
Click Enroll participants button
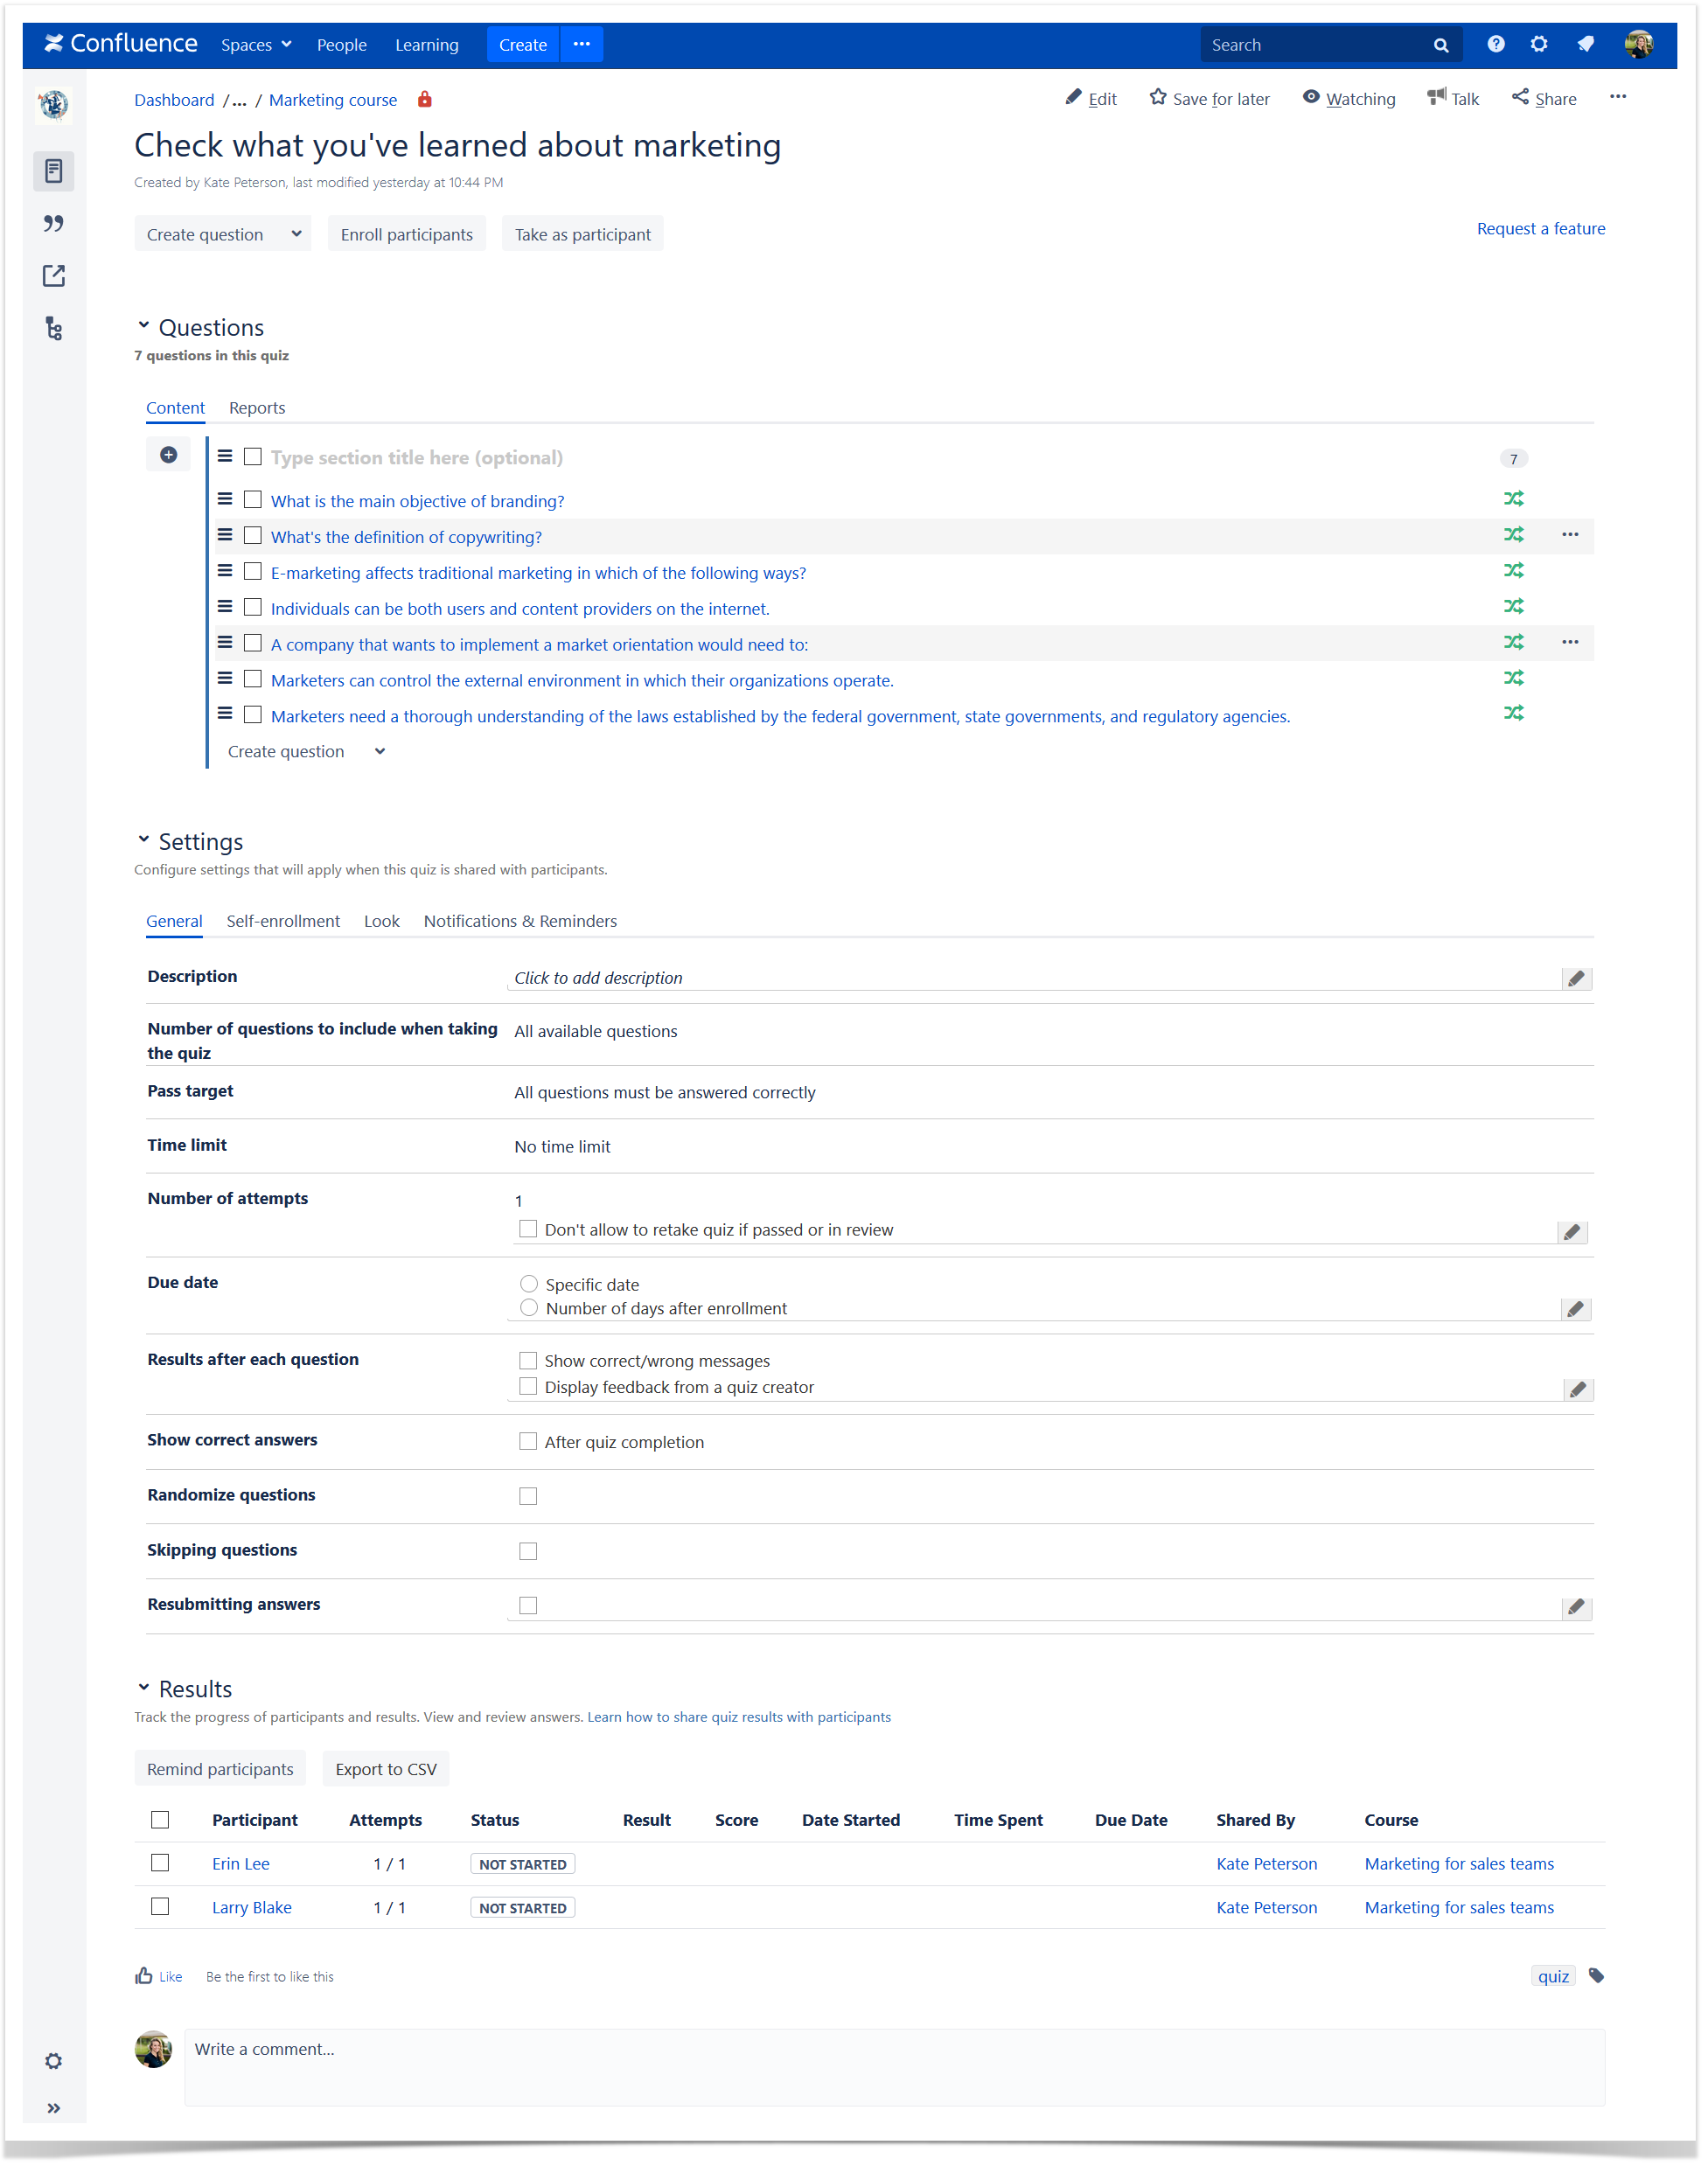[x=408, y=233]
